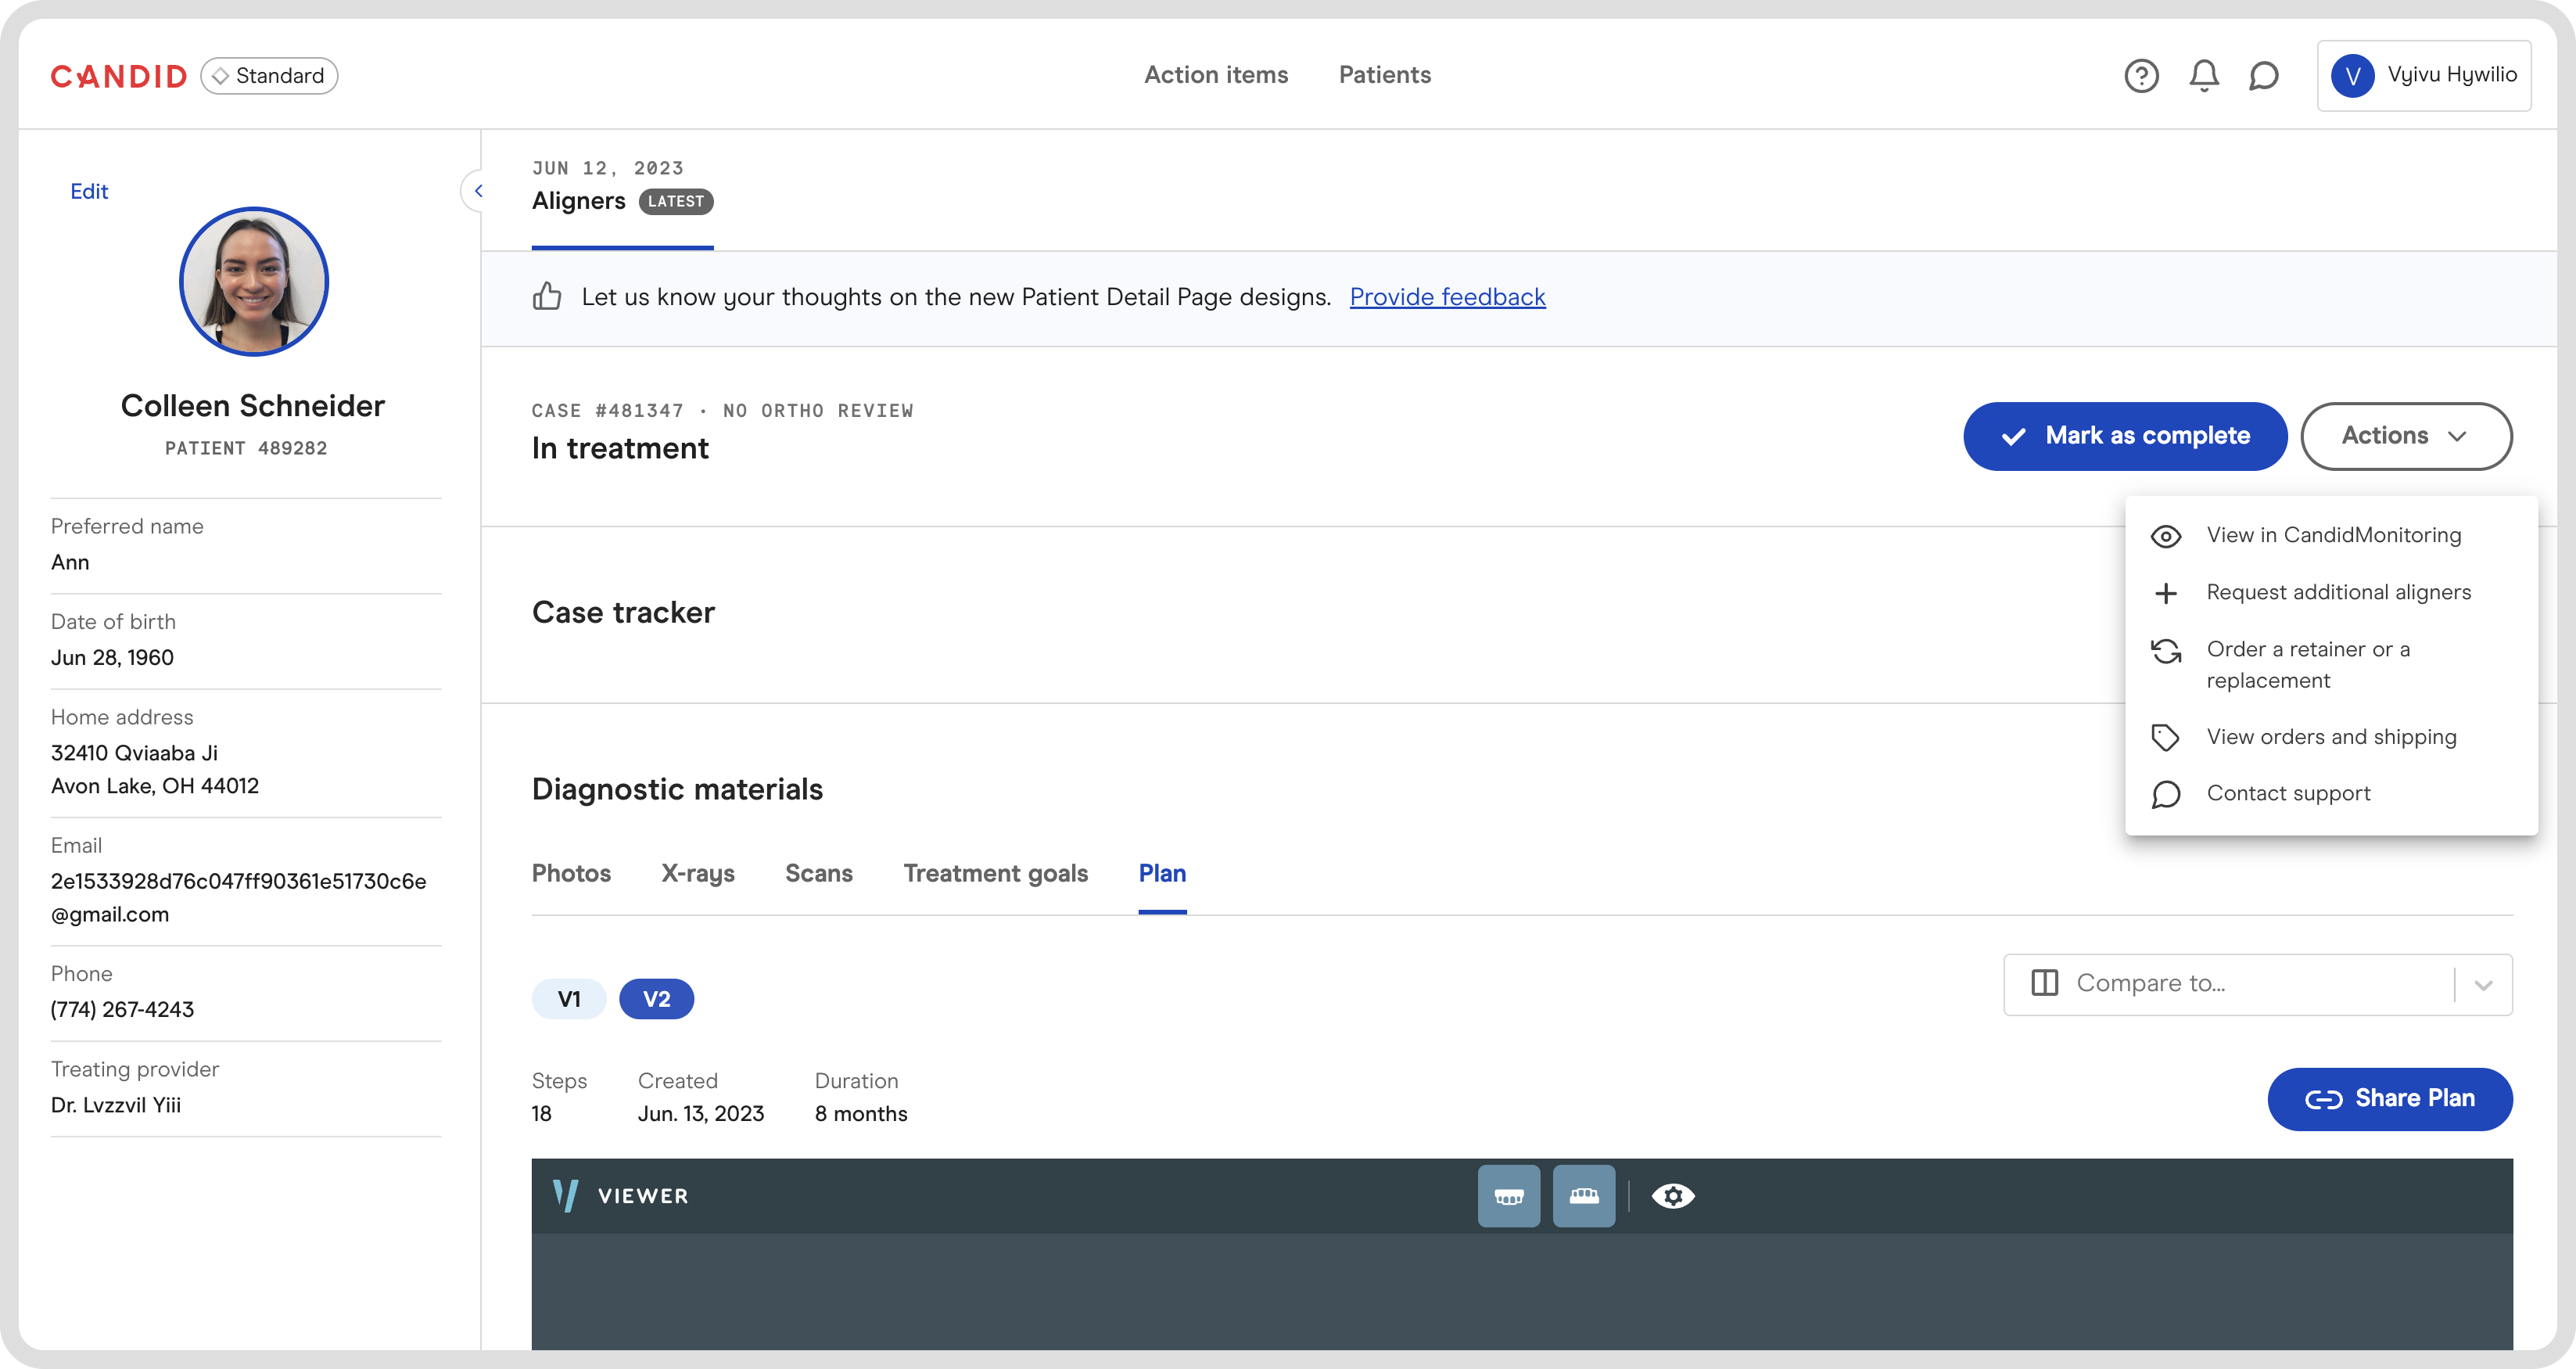Click the Share Plan button
The width and height of the screenshot is (2576, 1369).
pos(2389,1099)
